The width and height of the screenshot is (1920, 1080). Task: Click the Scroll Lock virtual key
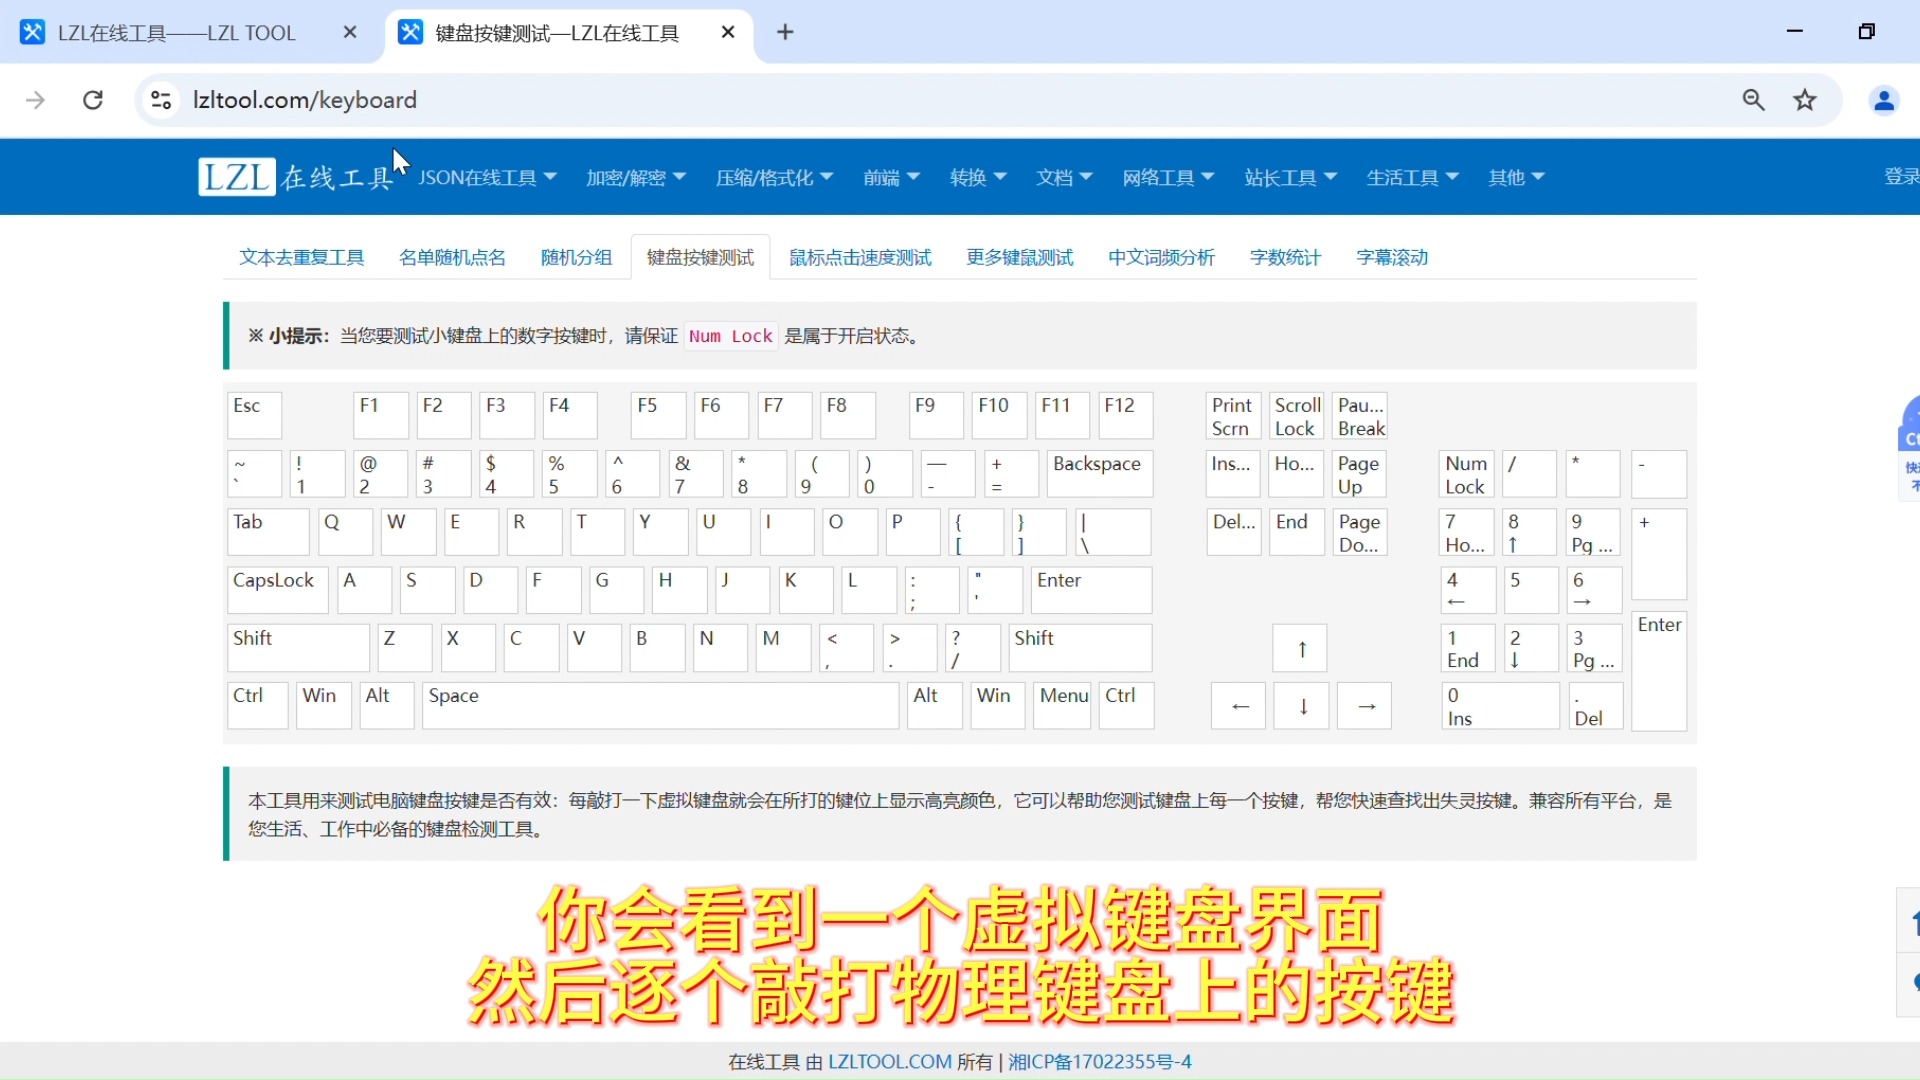[x=1297, y=416]
